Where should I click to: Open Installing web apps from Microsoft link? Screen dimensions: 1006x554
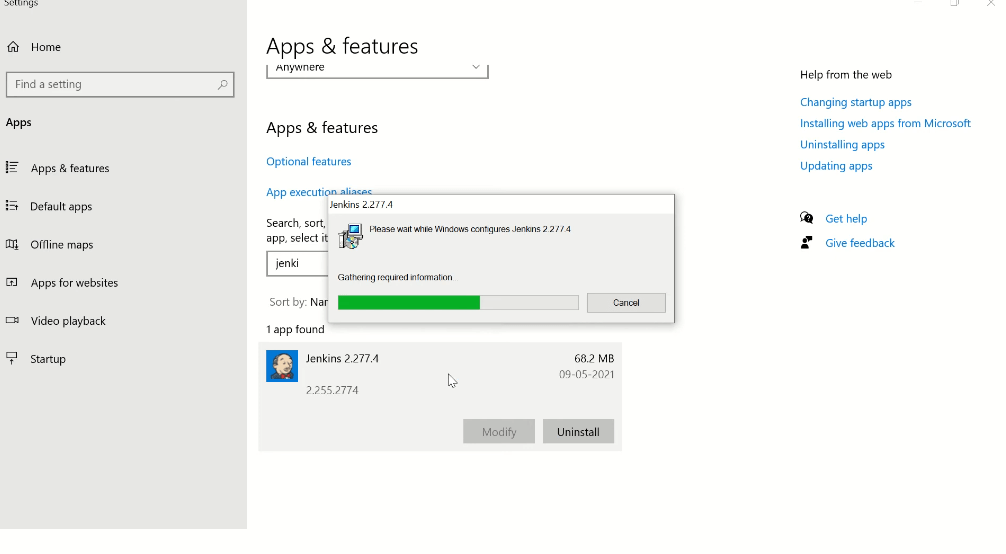[885, 123]
